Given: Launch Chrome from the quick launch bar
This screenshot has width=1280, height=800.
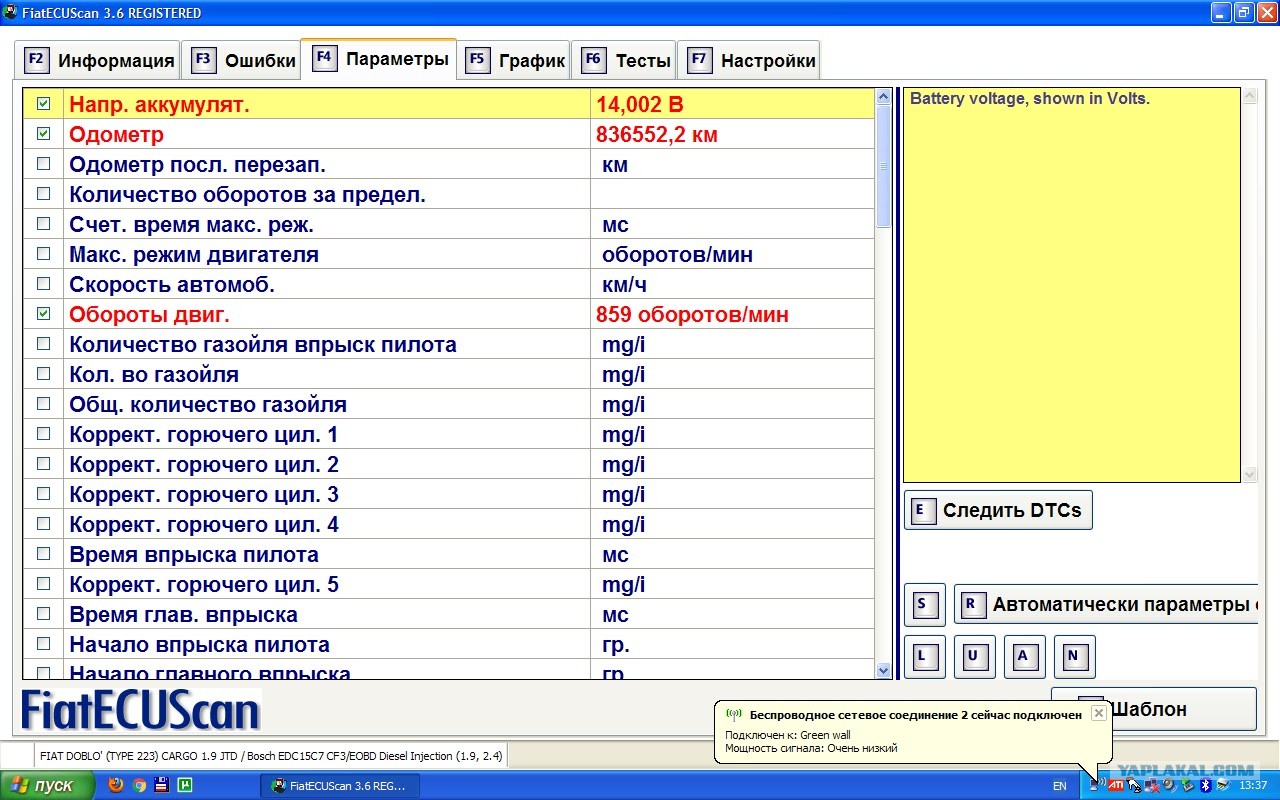Looking at the screenshot, I should pyautogui.click(x=139, y=785).
